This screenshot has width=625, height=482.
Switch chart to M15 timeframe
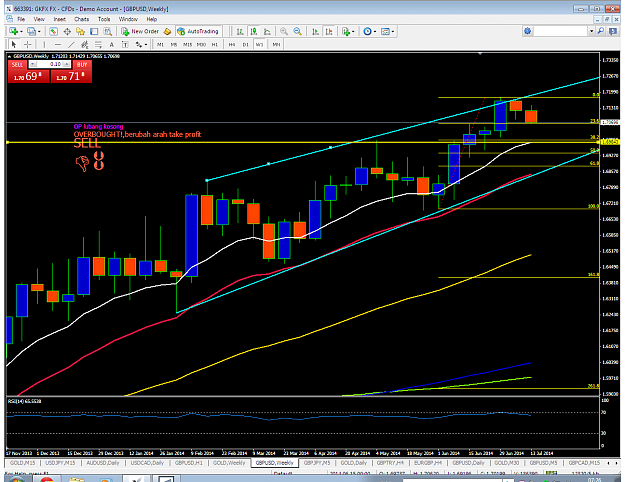tap(187, 45)
